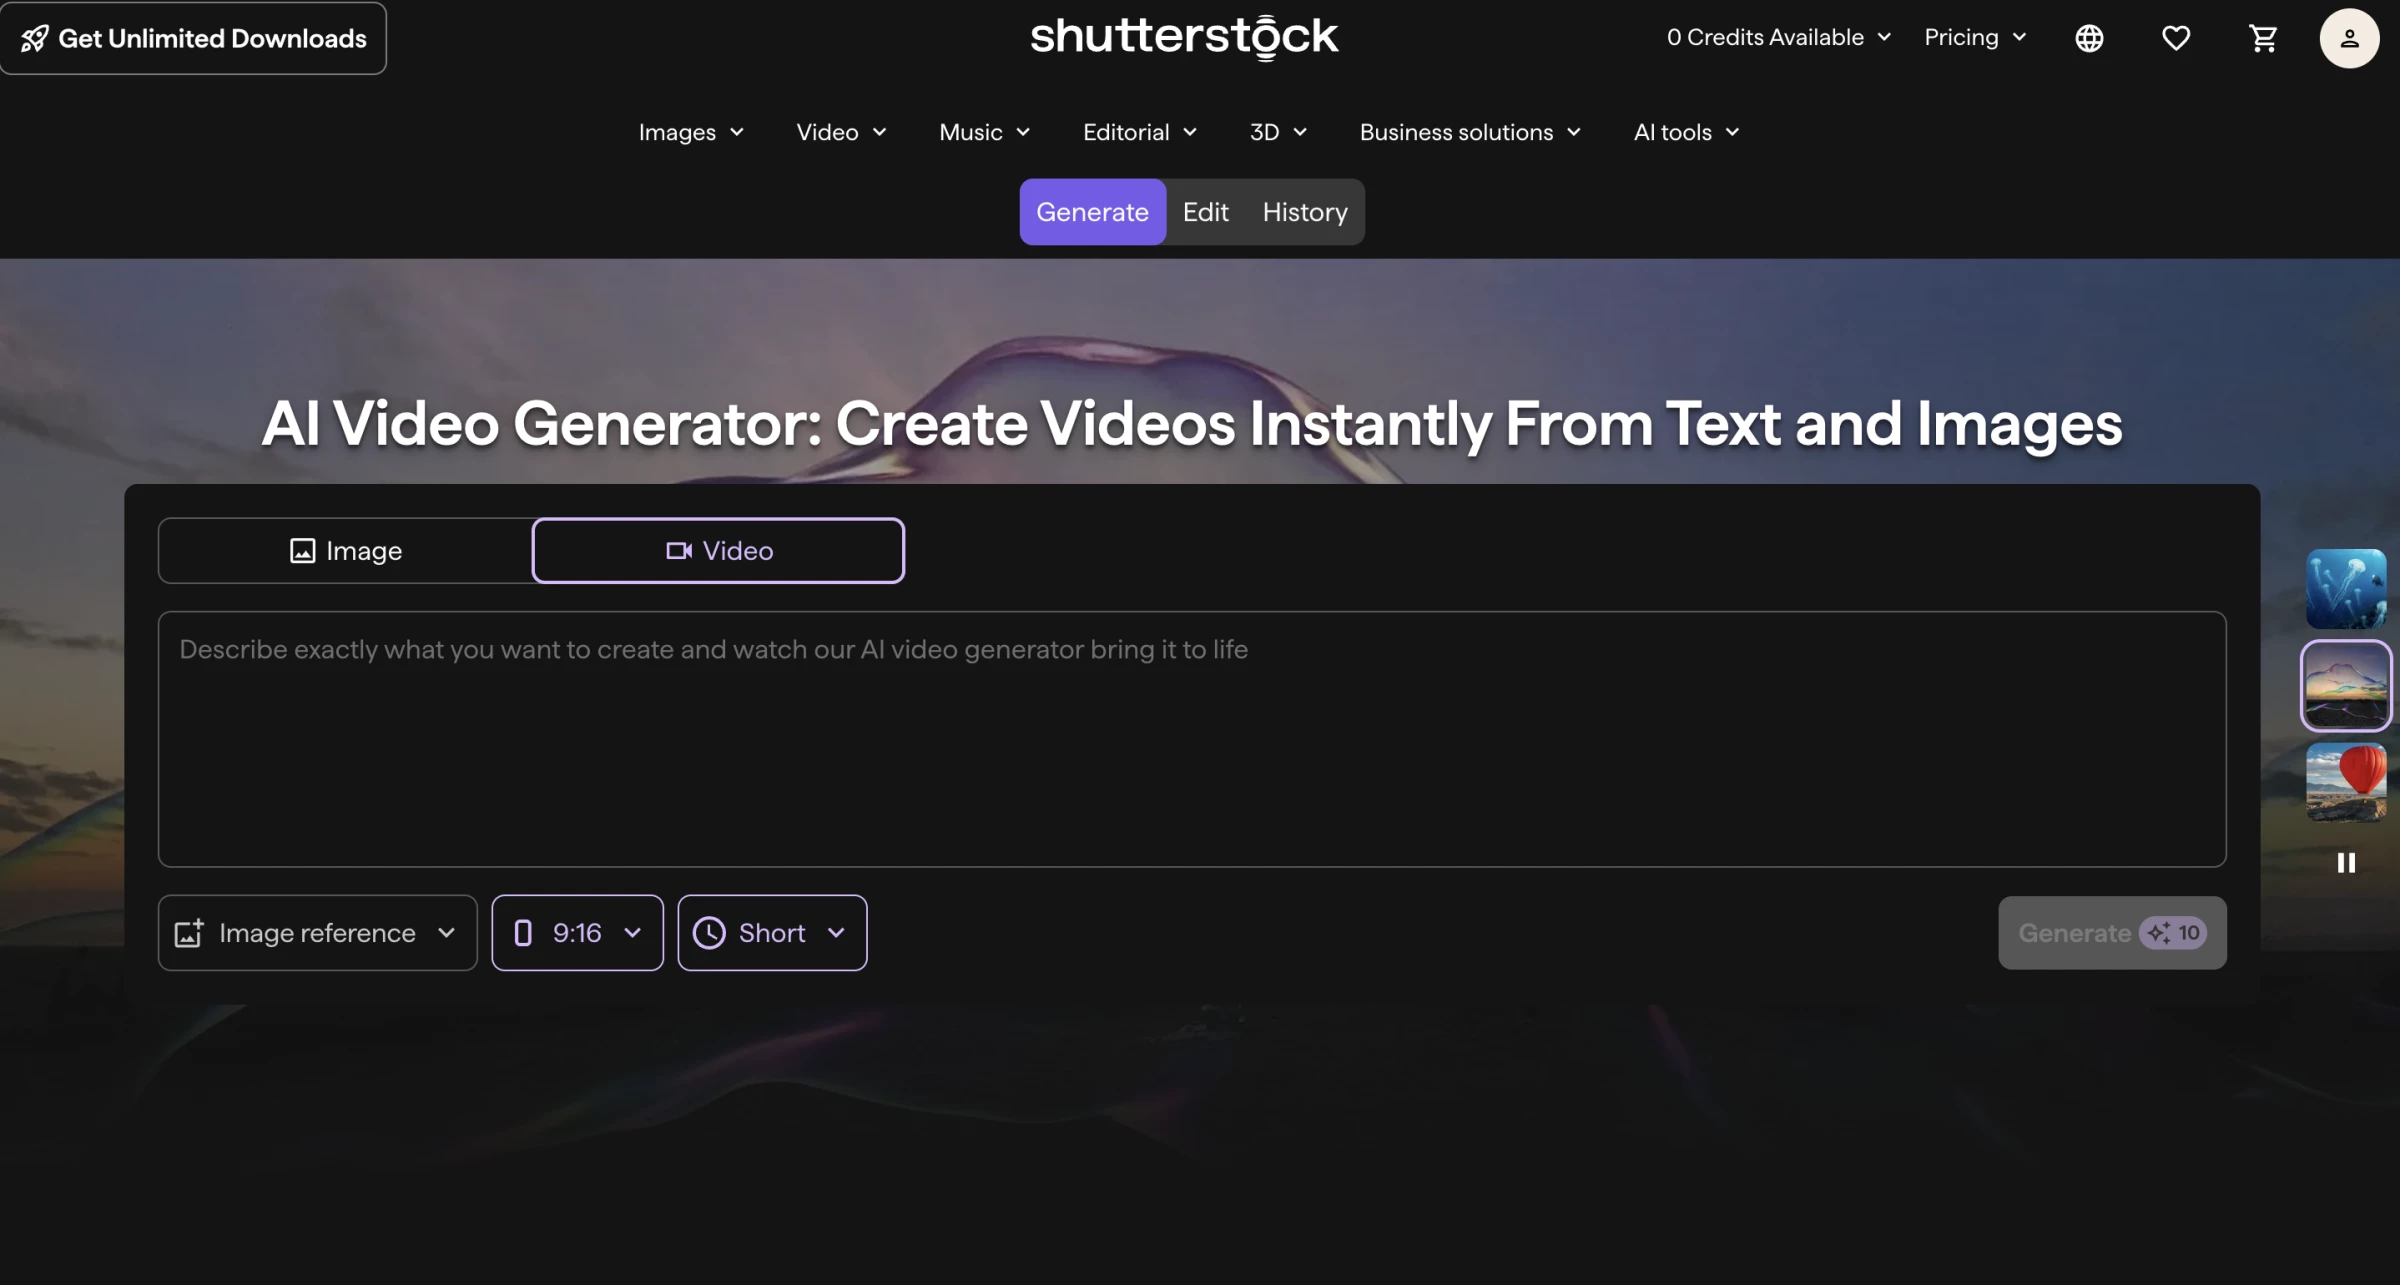Open the Images menu
This screenshot has width=2400, height=1285.
[x=691, y=132]
